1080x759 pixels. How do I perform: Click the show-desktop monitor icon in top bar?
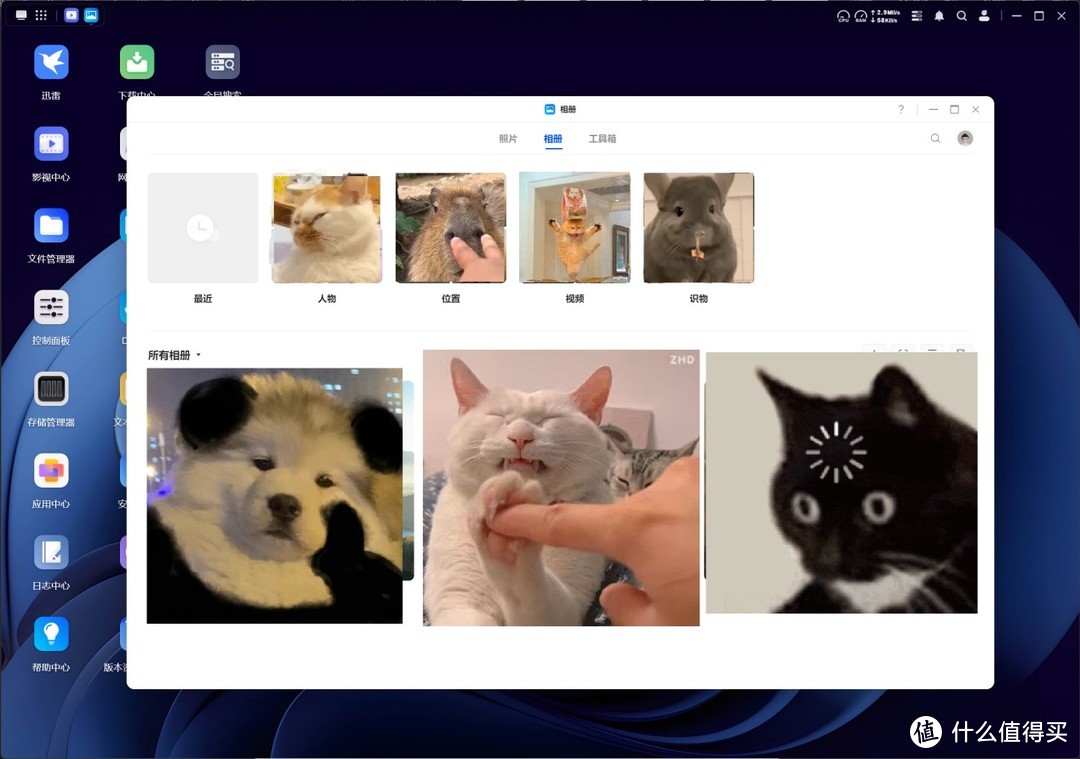[x=21, y=15]
